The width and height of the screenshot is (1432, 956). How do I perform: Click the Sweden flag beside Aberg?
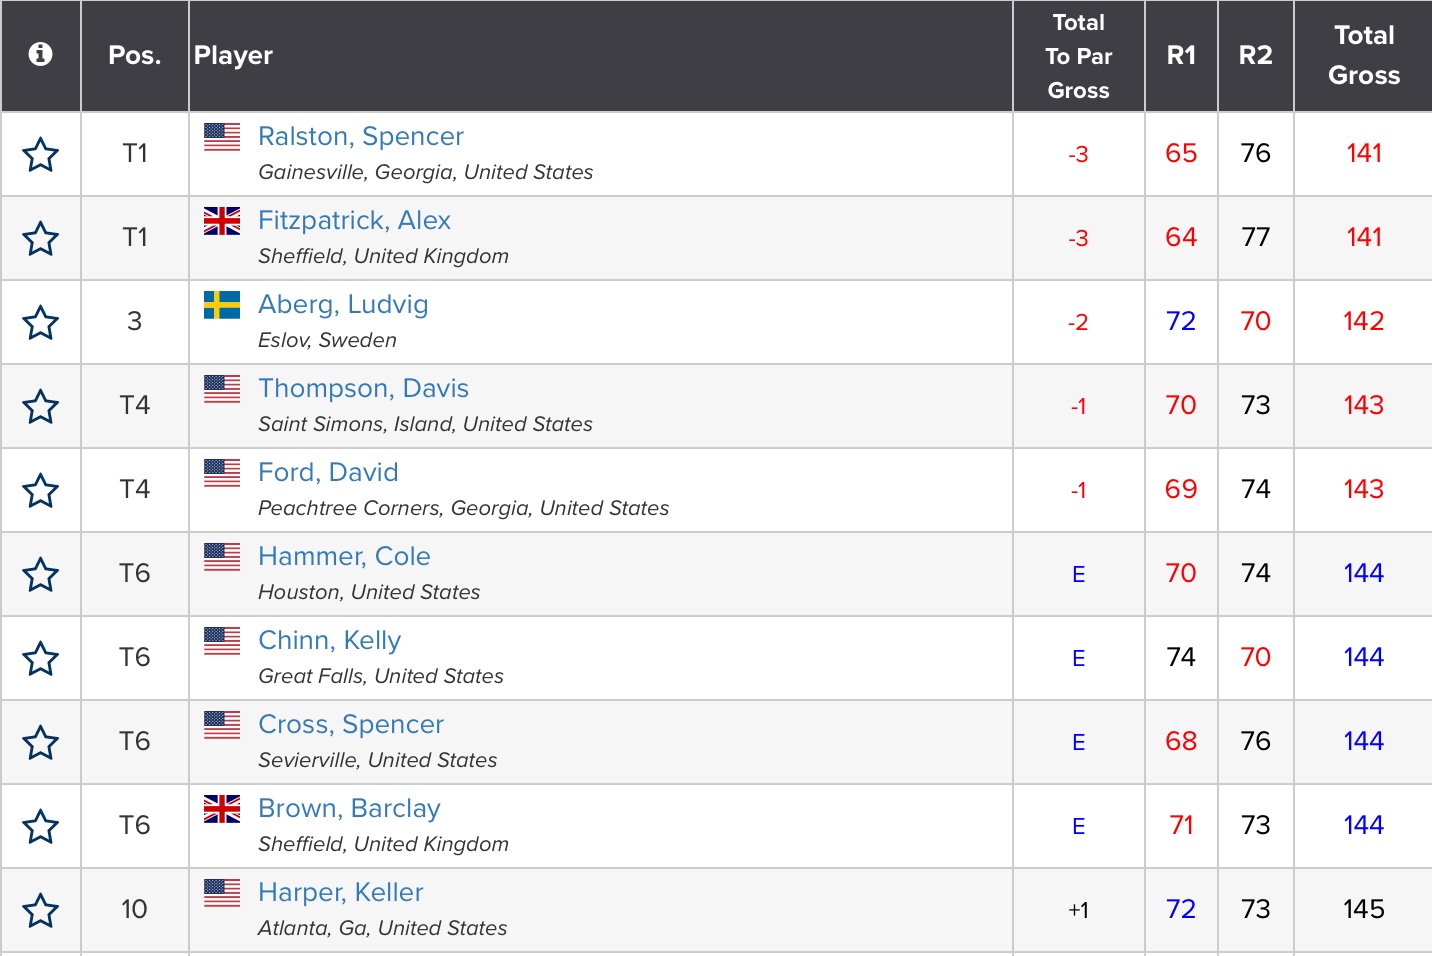click(222, 304)
